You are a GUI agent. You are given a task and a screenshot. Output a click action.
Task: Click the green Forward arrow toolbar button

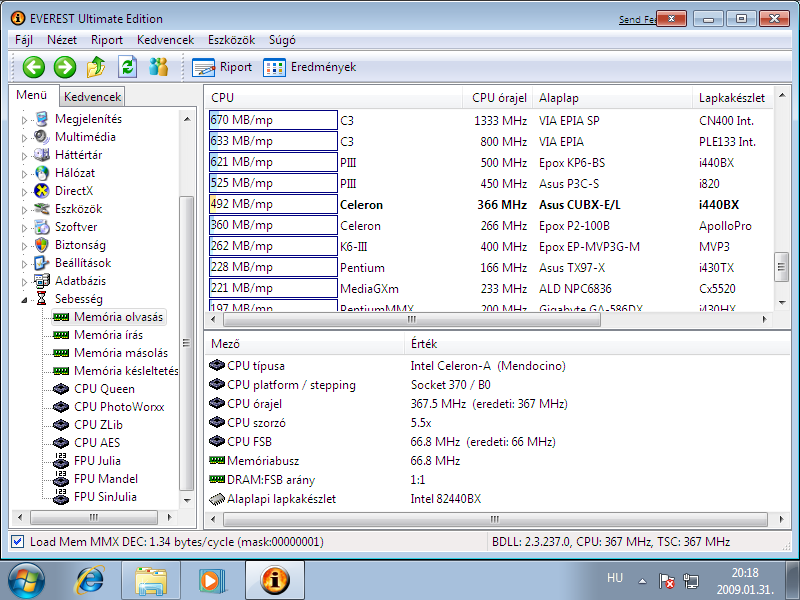(65, 67)
